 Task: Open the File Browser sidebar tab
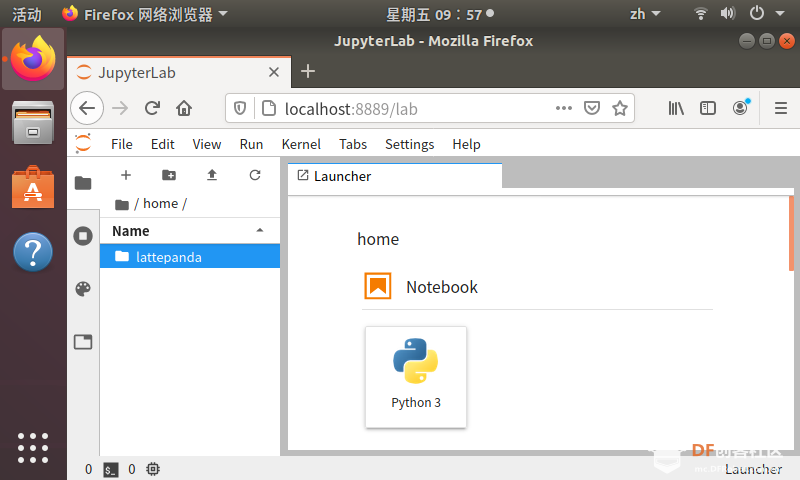tap(83, 183)
